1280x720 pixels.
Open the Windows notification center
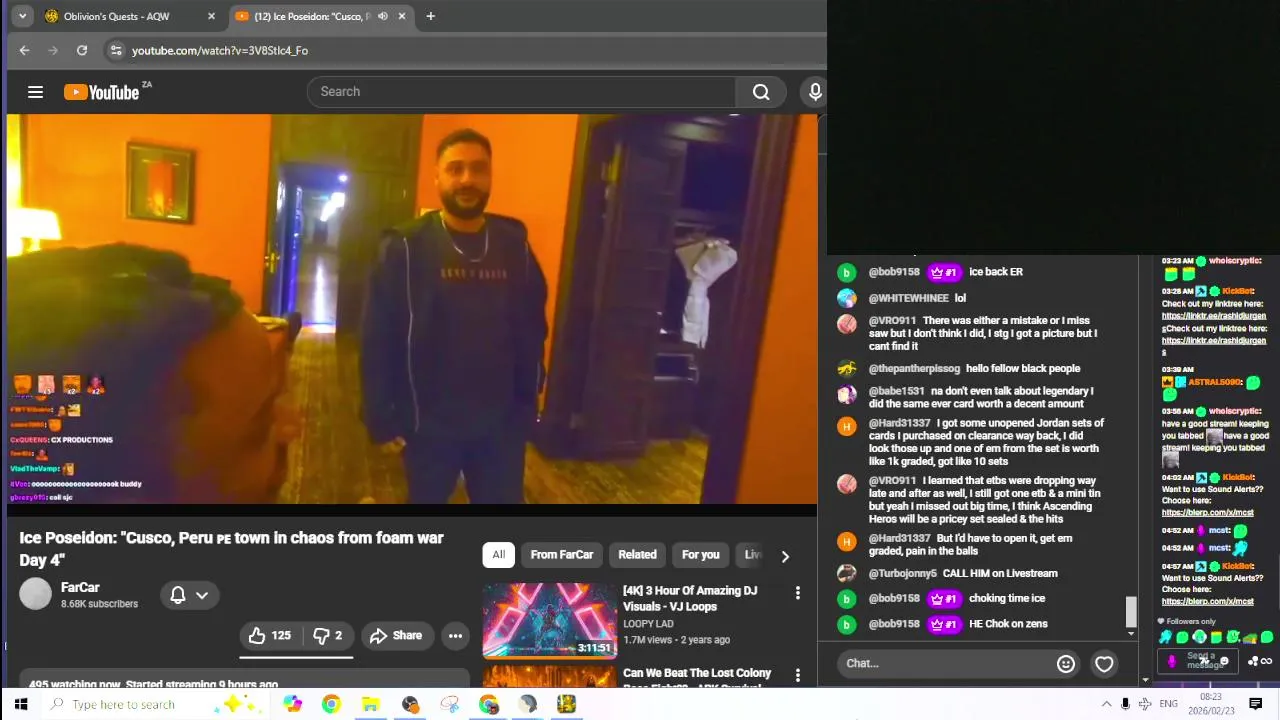click(x=1256, y=704)
